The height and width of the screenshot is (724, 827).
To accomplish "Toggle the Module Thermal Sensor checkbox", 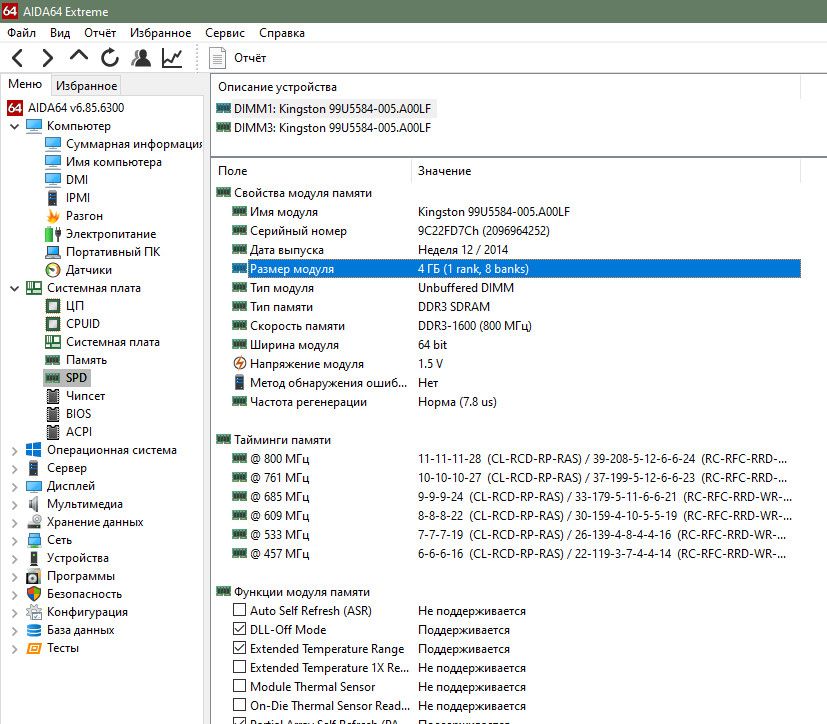I will point(239,686).
